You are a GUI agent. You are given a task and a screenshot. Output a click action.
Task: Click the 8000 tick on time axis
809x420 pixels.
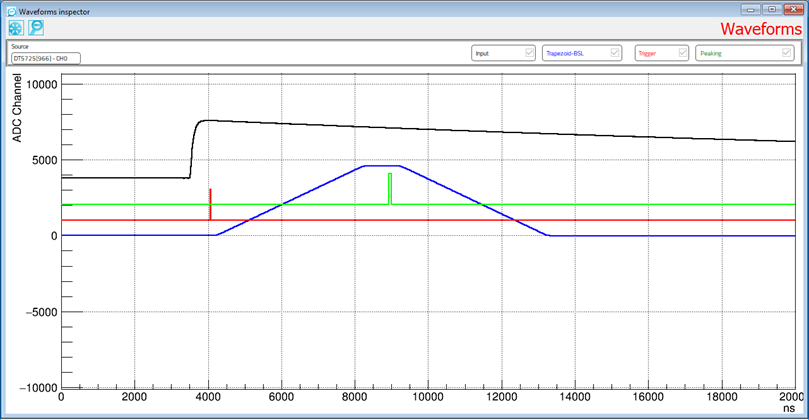(355, 397)
